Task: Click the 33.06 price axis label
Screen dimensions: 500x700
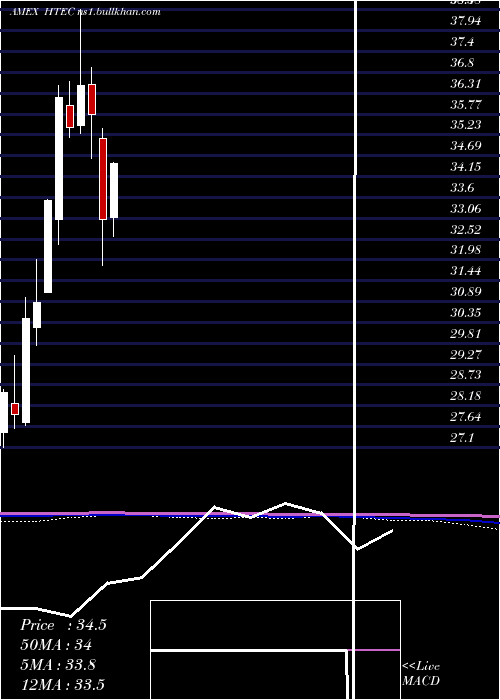Action: click(x=466, y=208)
